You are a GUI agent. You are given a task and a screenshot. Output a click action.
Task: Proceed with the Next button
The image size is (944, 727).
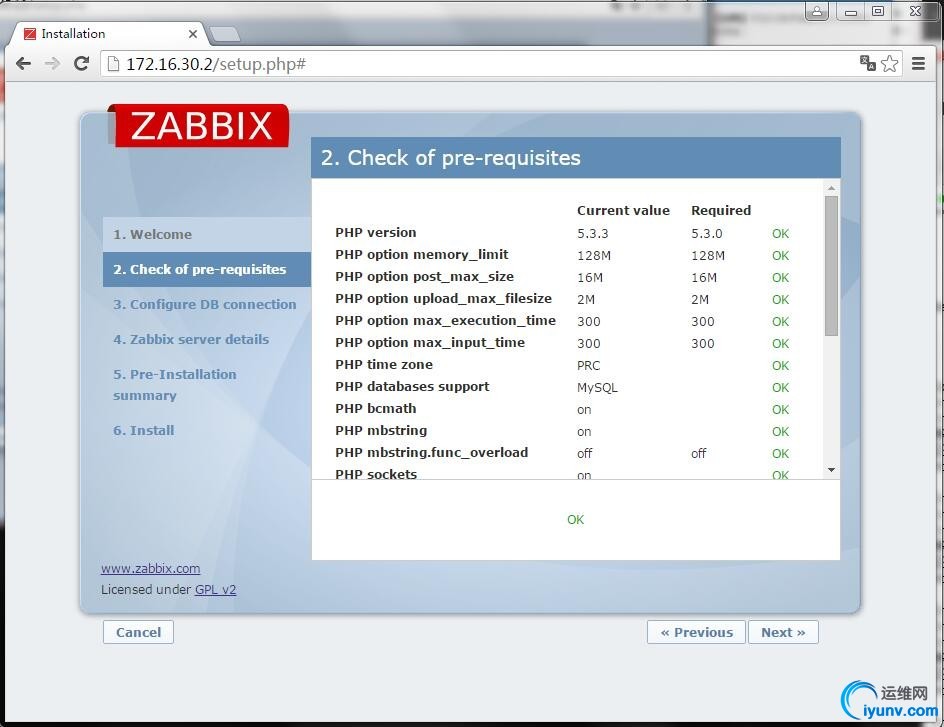(783, 632)
